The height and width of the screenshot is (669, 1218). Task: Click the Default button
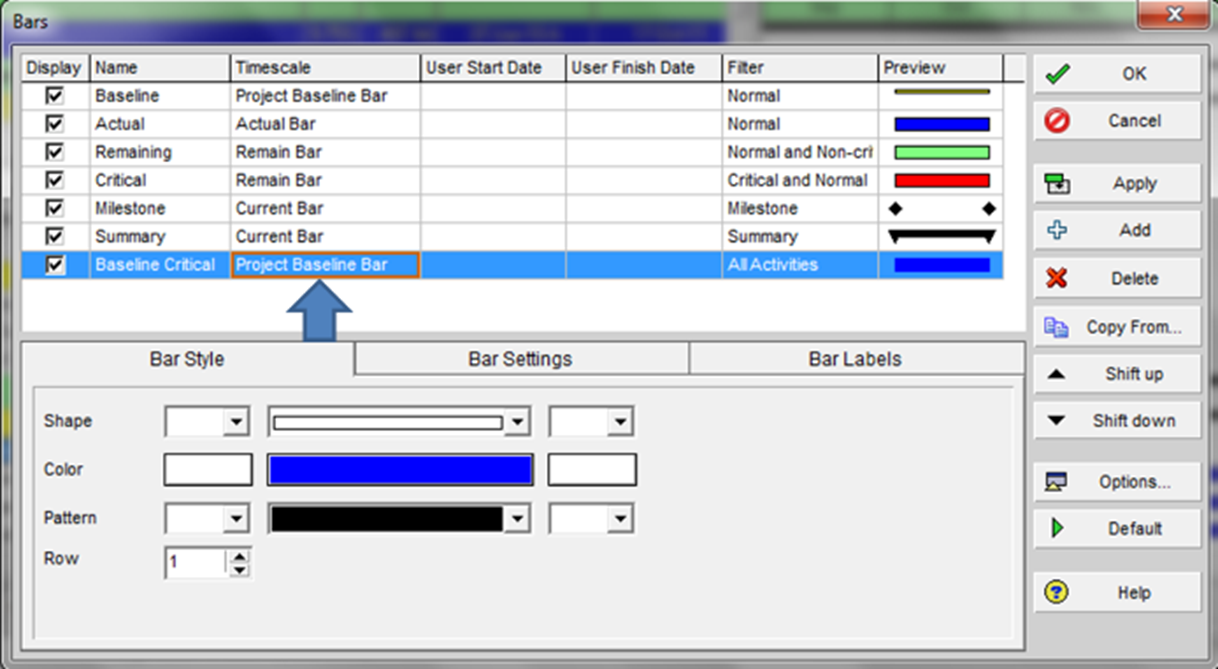[x=1117, y=528]
